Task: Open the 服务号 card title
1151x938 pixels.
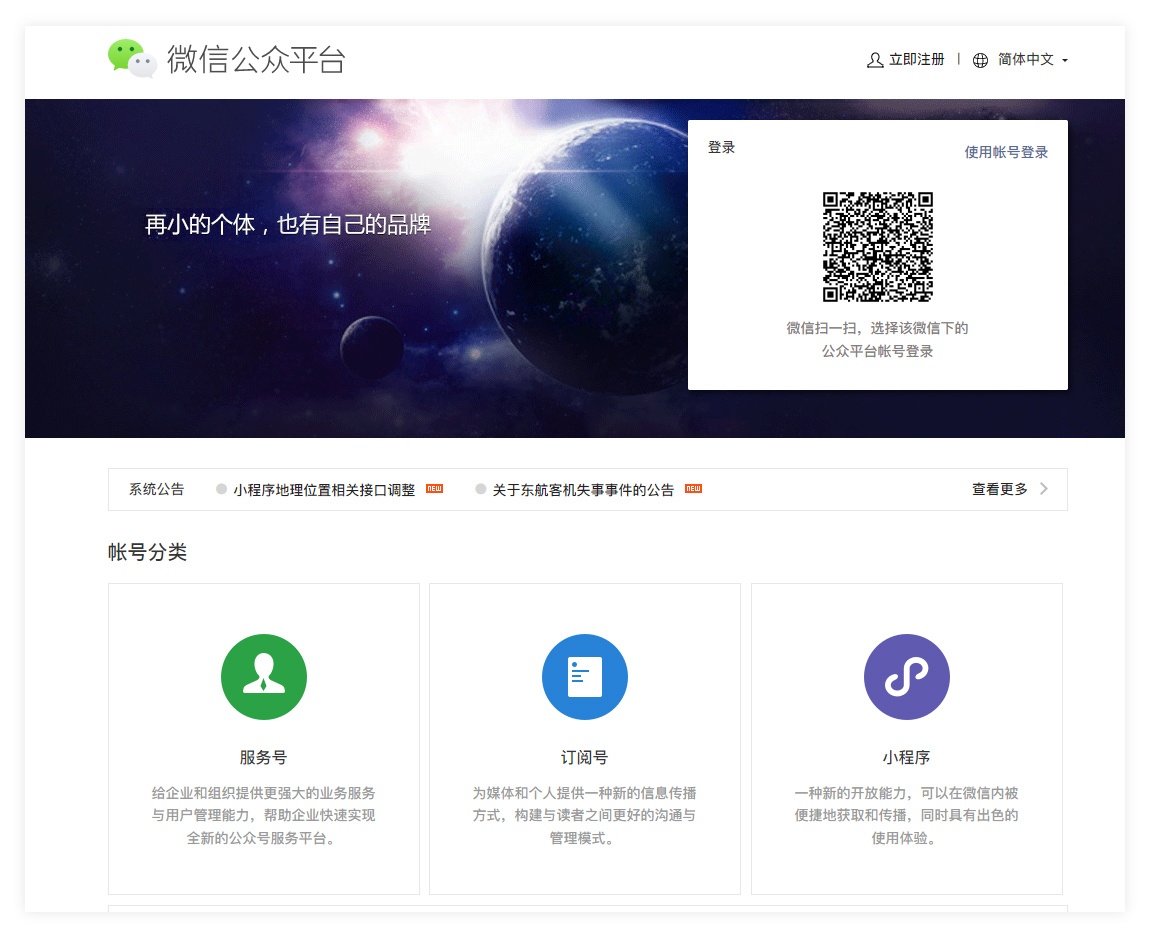Action: pos(263,757)
